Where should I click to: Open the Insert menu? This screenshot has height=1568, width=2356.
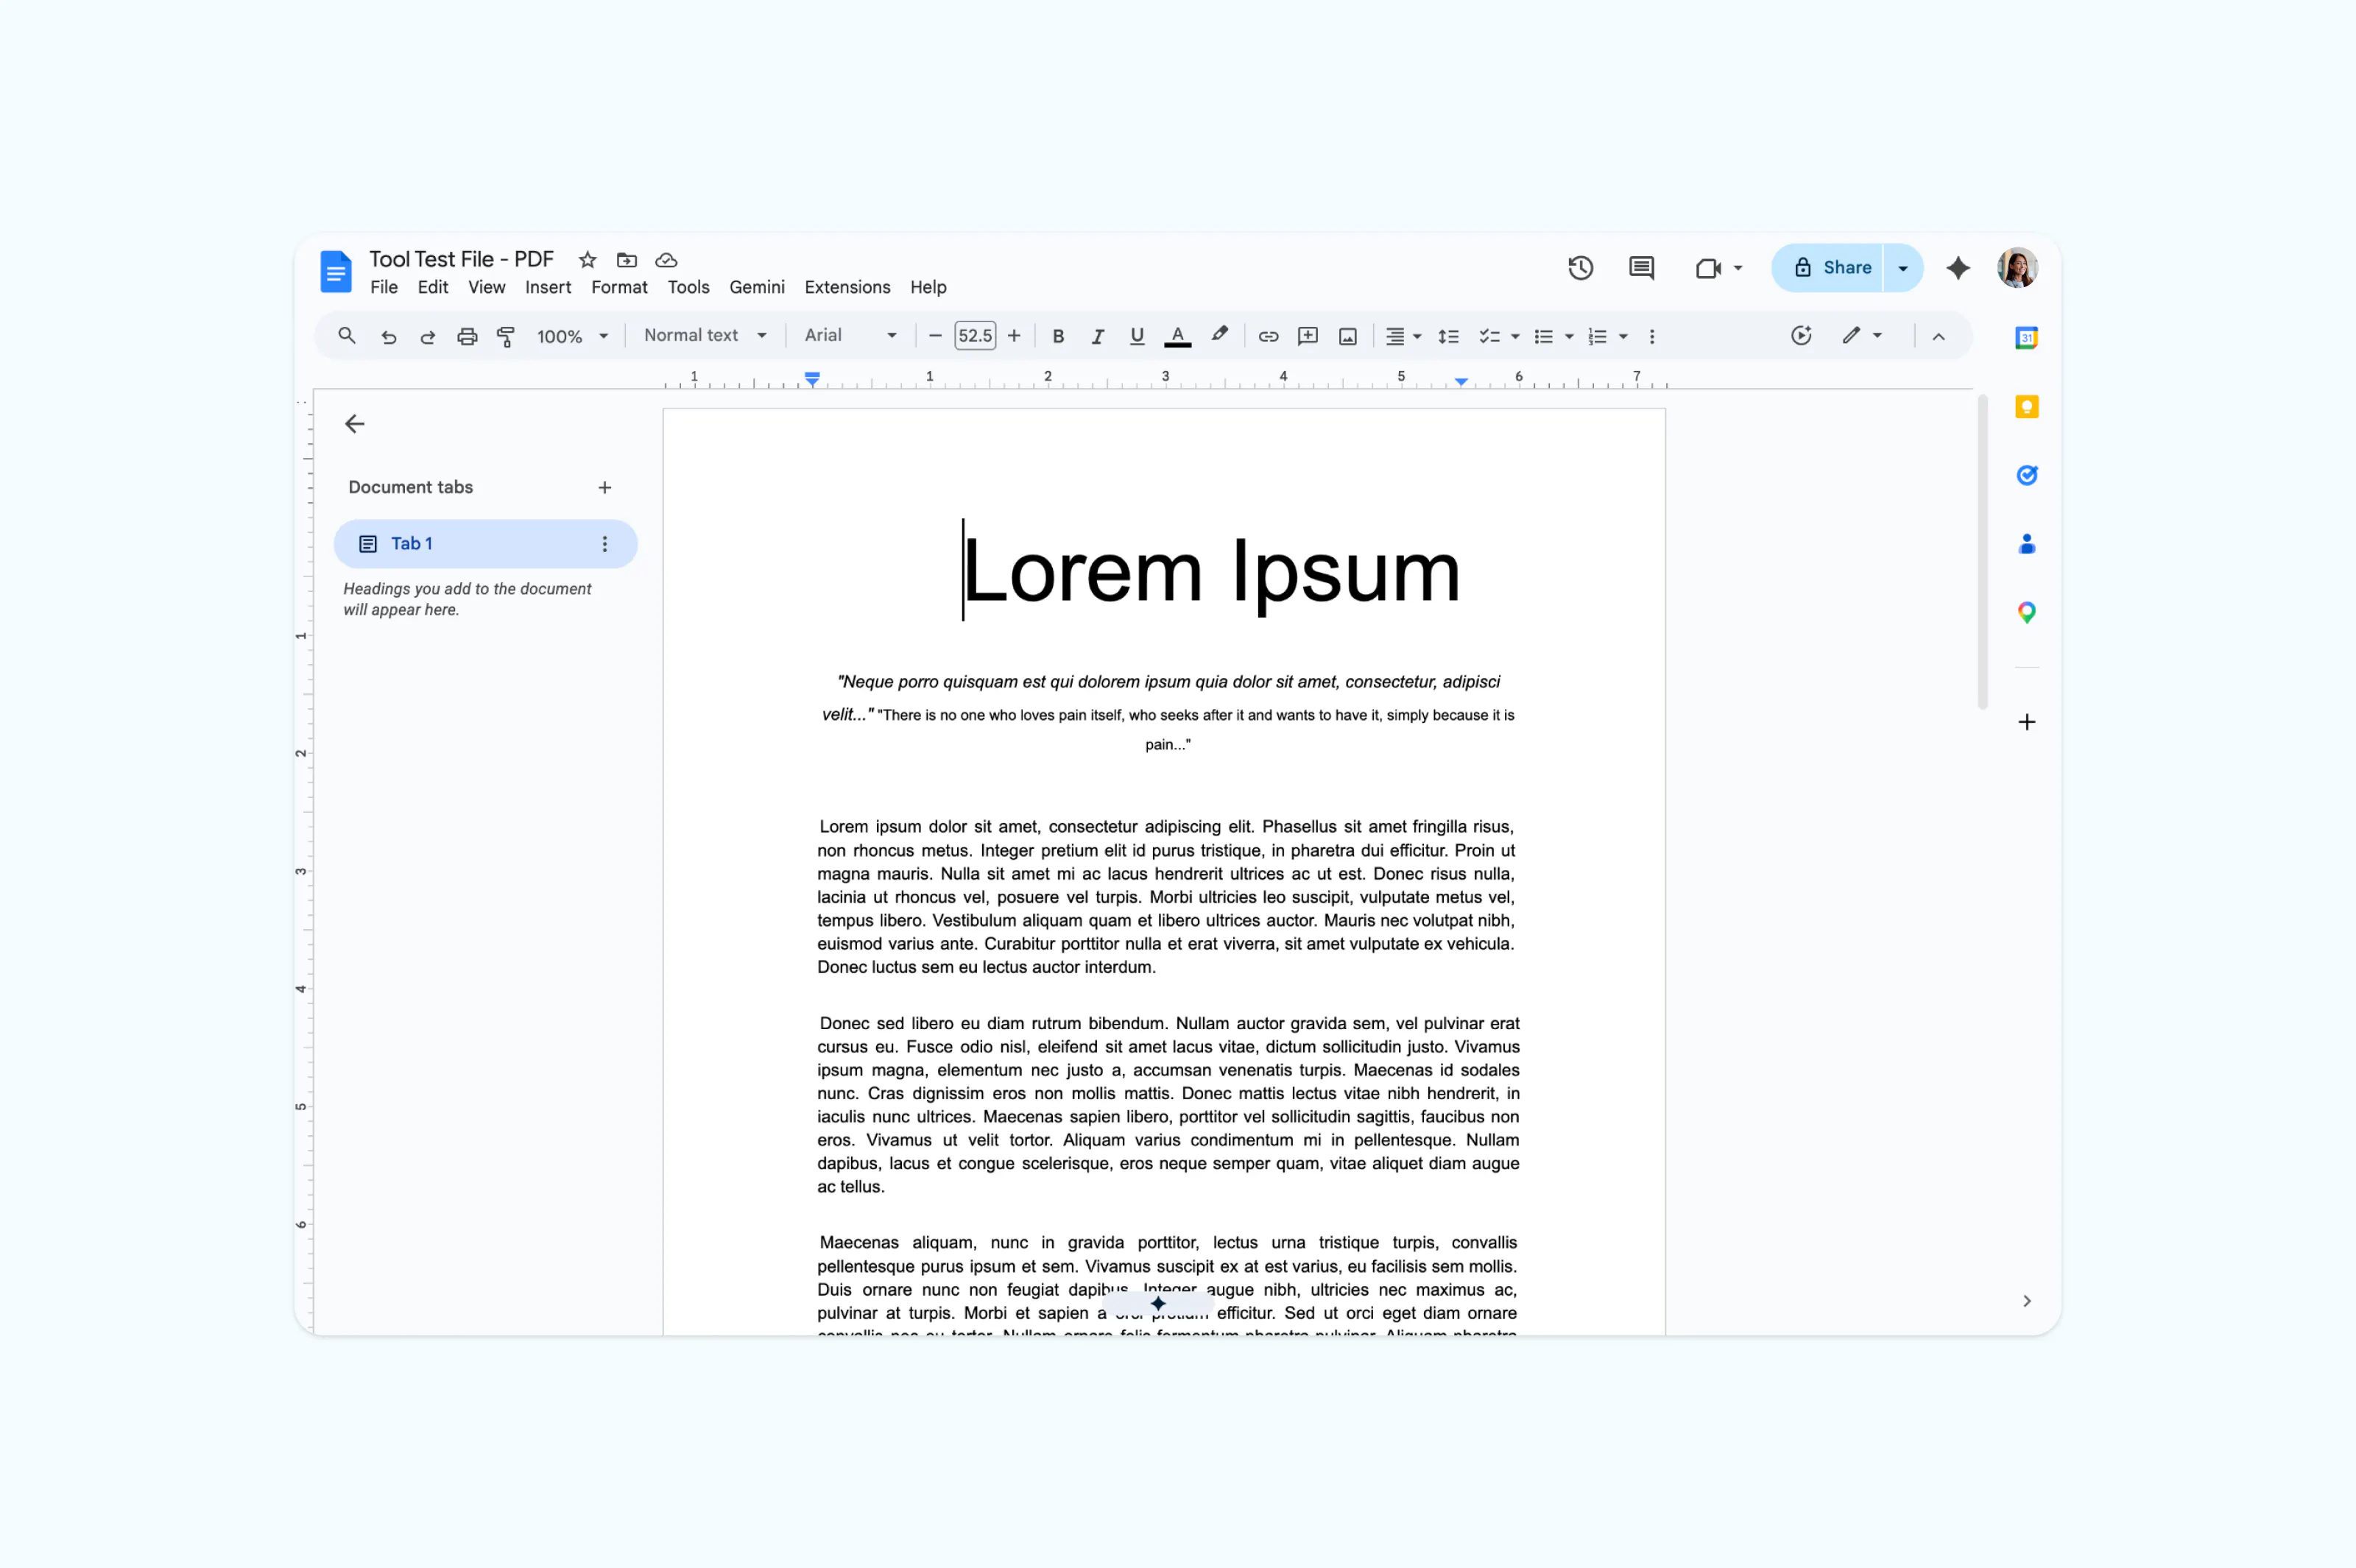[548, 288]
